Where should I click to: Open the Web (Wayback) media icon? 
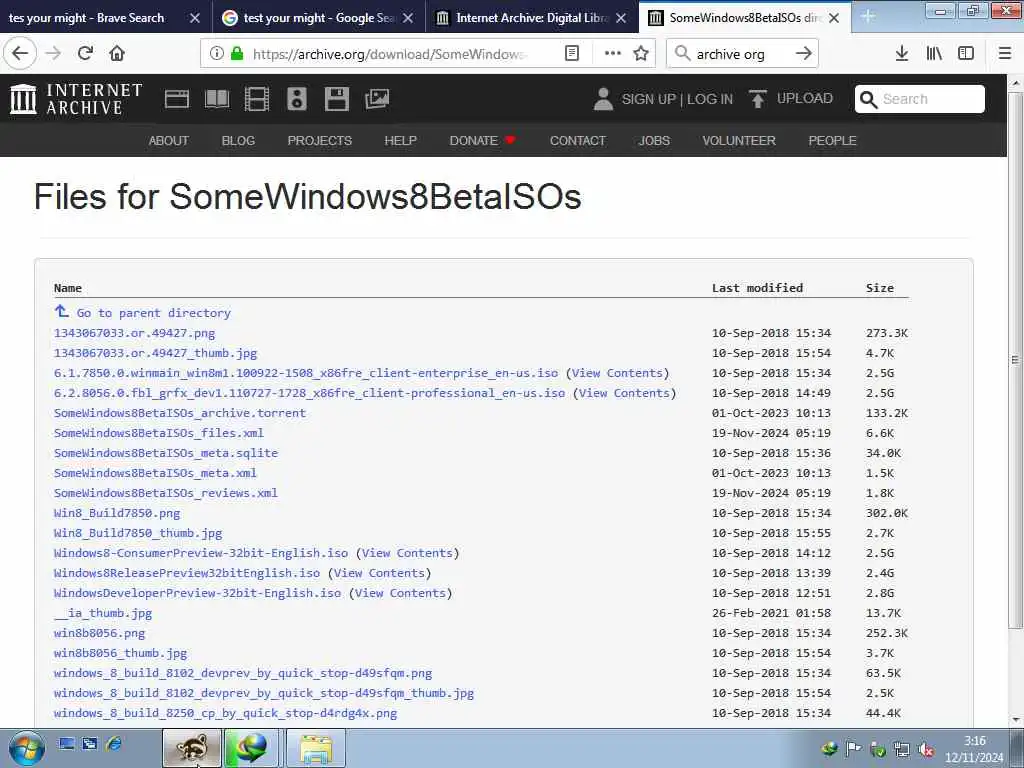click(x=176, y=99)
